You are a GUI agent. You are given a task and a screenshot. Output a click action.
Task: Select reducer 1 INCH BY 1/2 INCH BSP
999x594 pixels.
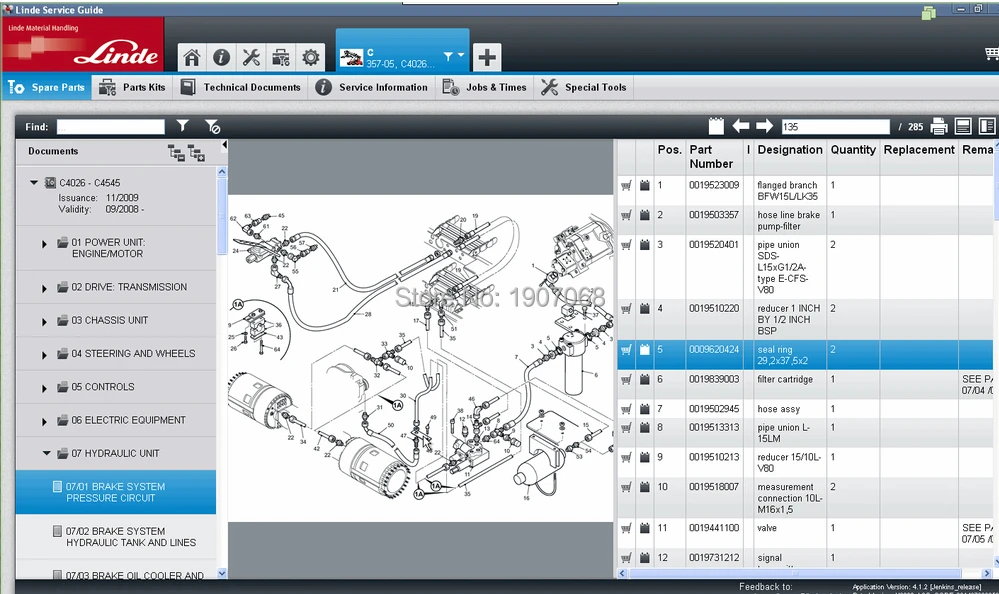788,320
